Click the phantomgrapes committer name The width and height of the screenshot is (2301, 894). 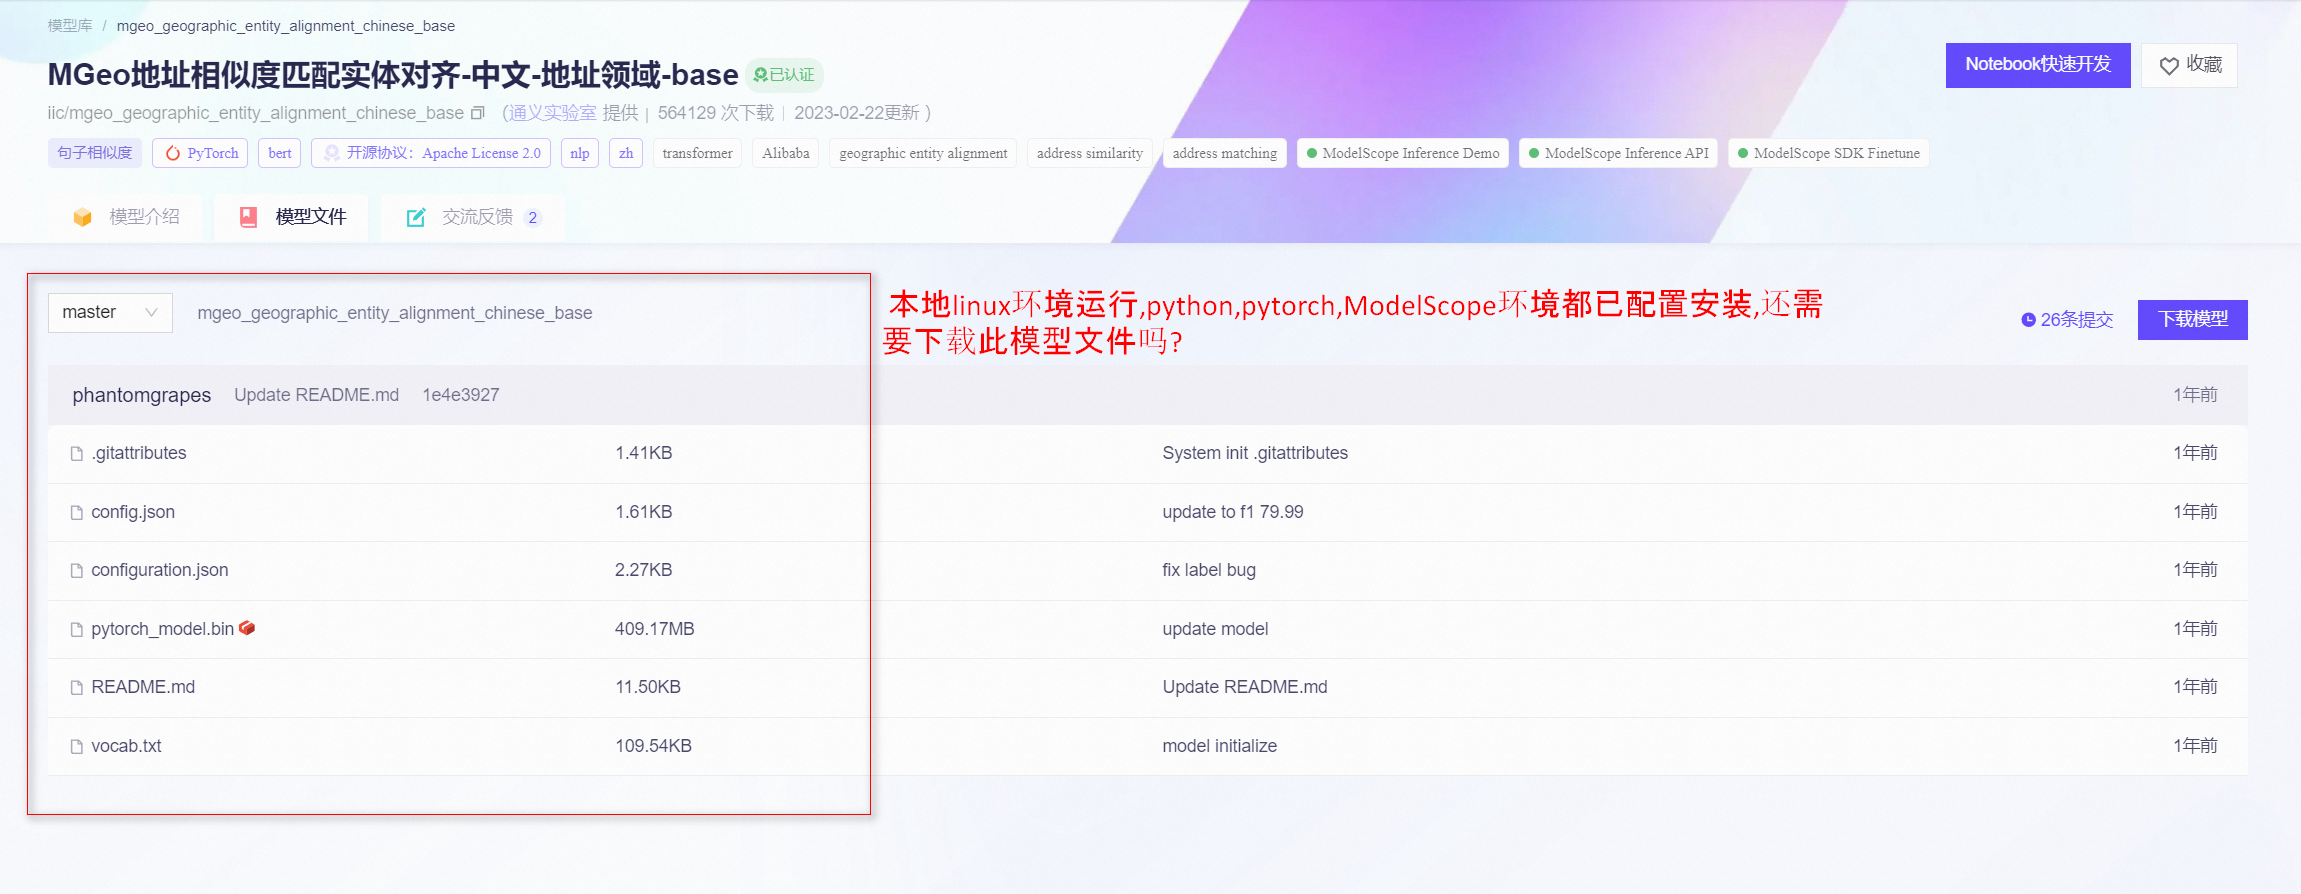pyautogui.click(x=142, y=395)
